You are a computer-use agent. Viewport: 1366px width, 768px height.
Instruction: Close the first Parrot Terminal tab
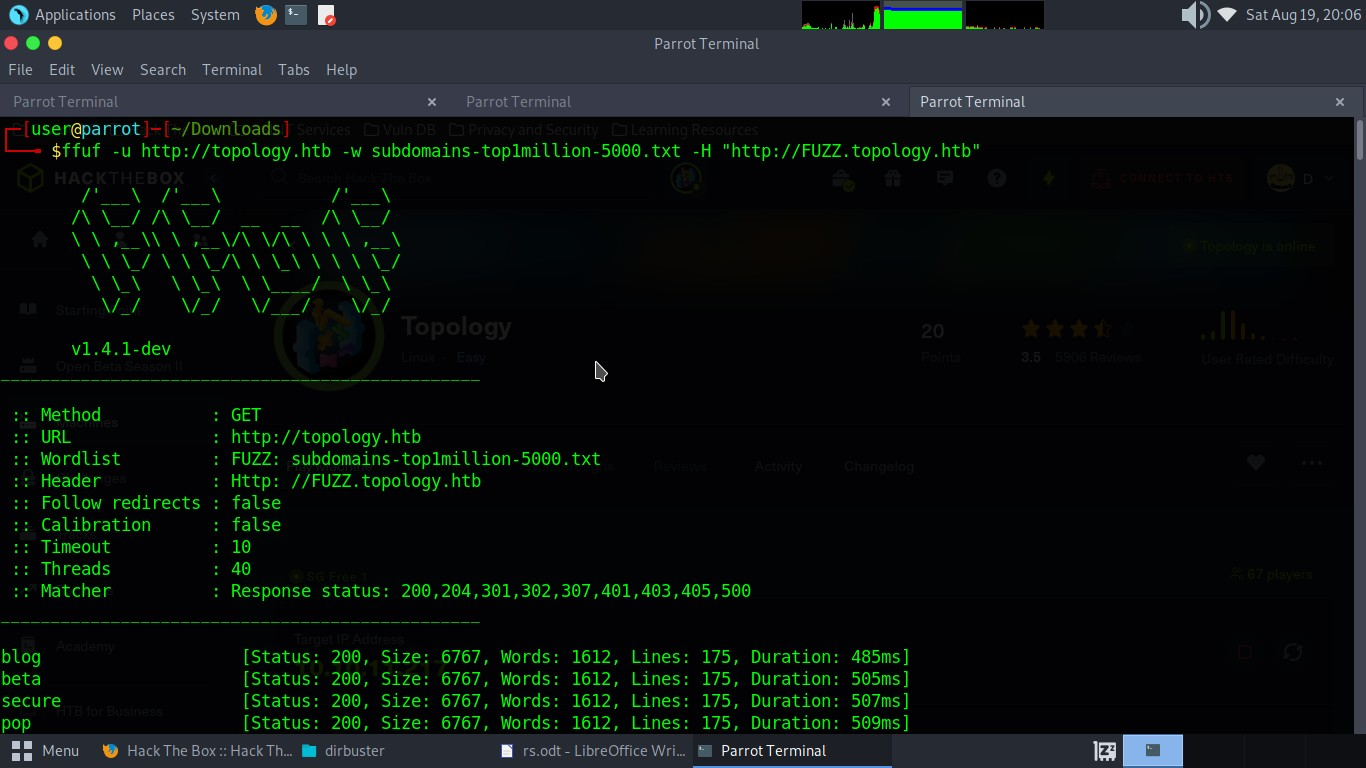tap(432, 102)
